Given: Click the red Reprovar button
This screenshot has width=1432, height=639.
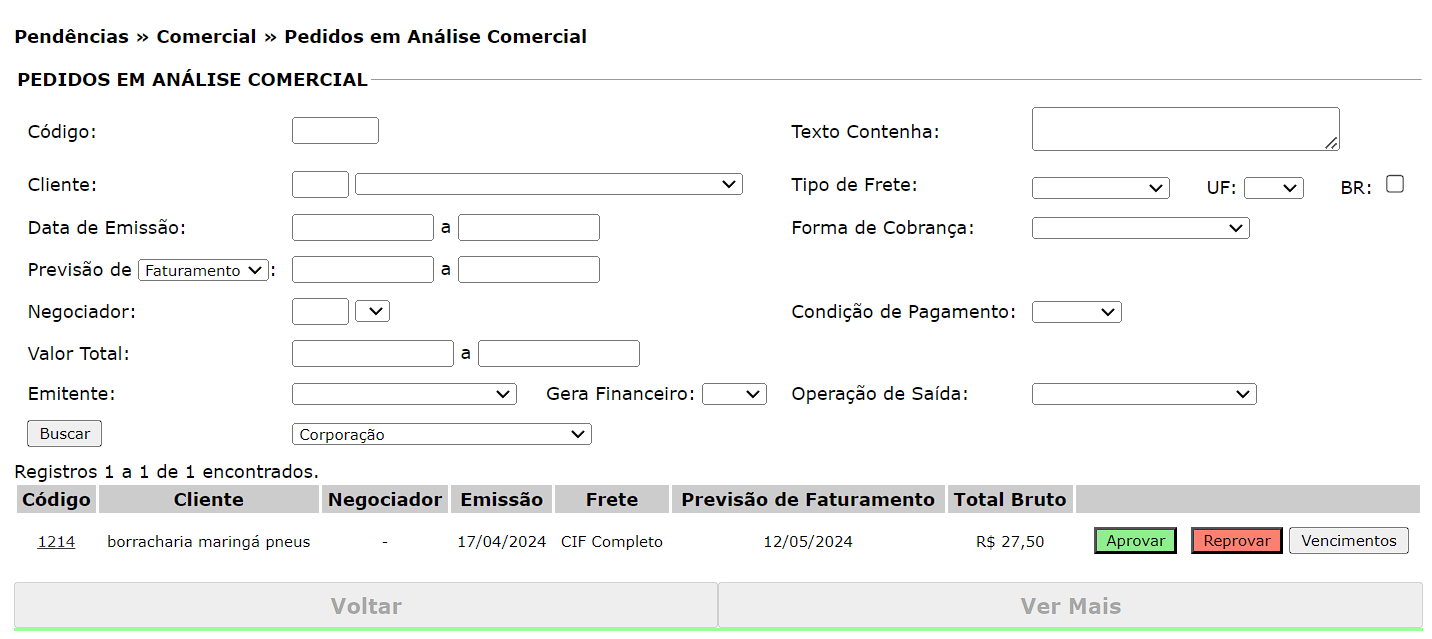Looking at the screenshot, I should pos(1236,541).
